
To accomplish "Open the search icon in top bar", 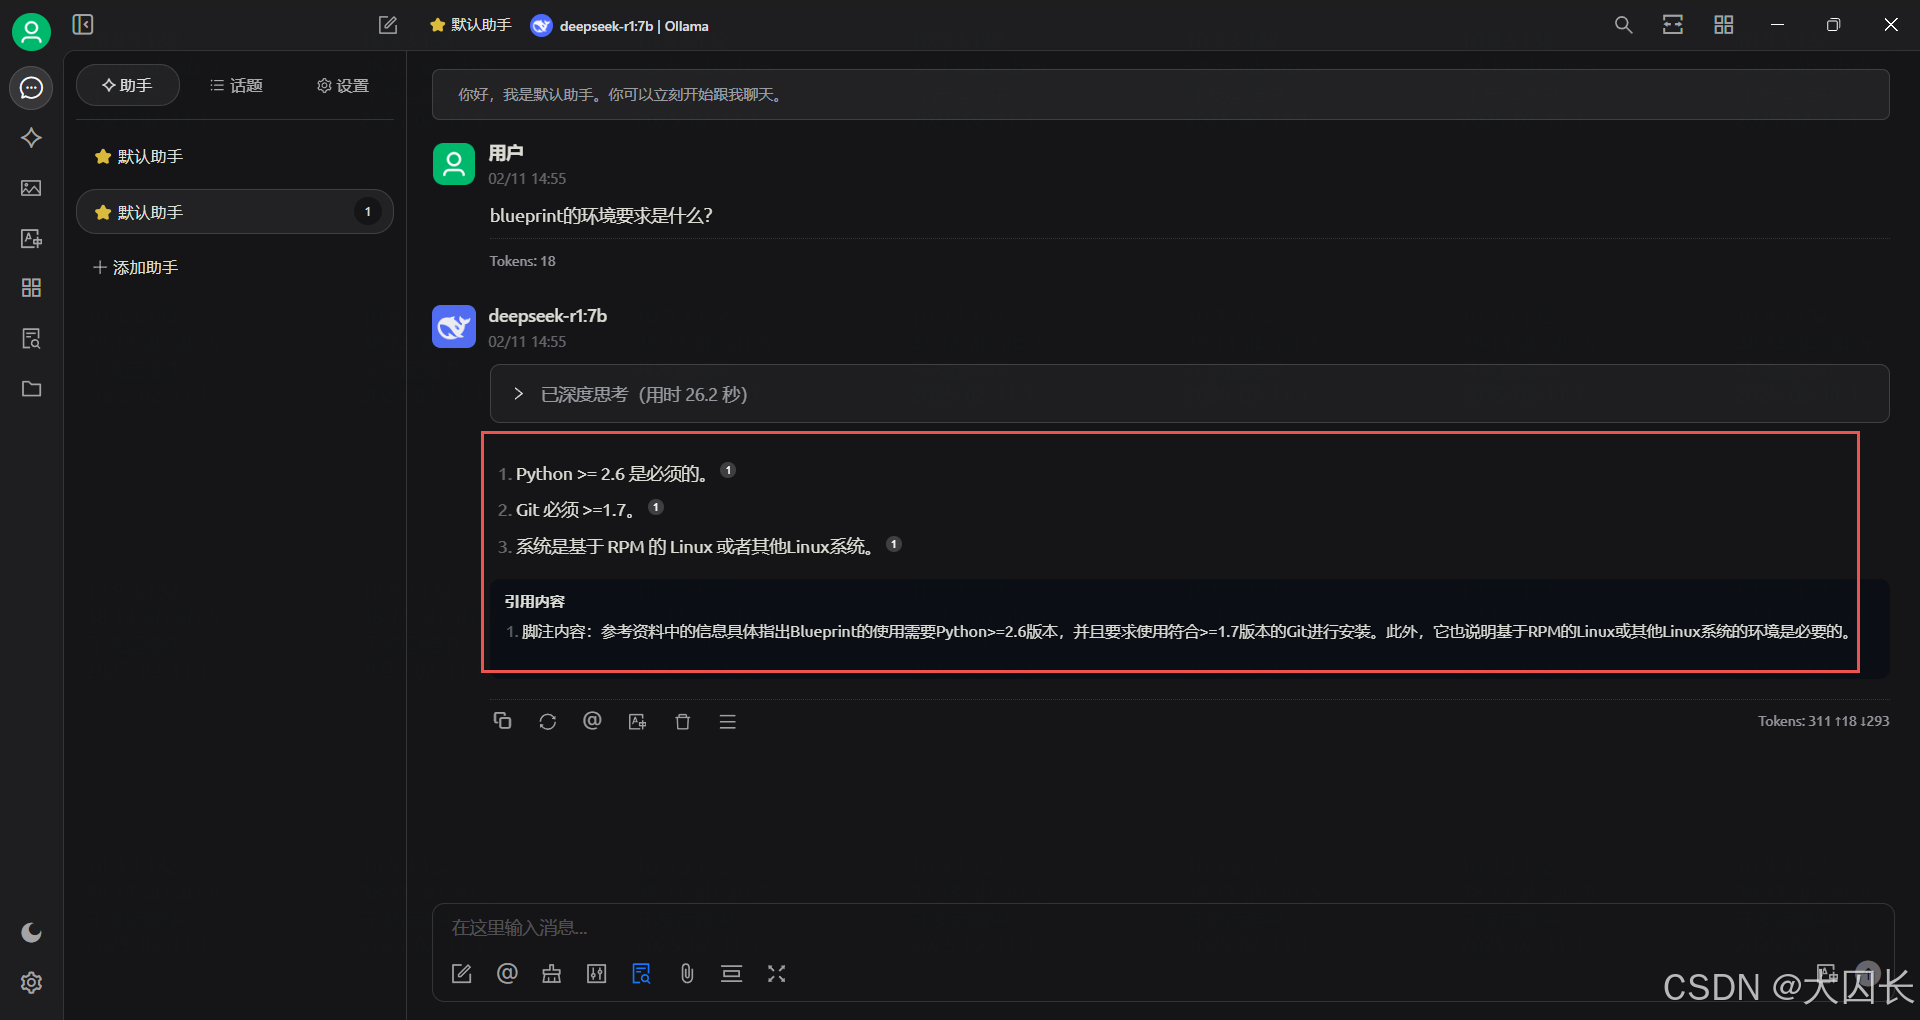I will (x=1623, y=24).
